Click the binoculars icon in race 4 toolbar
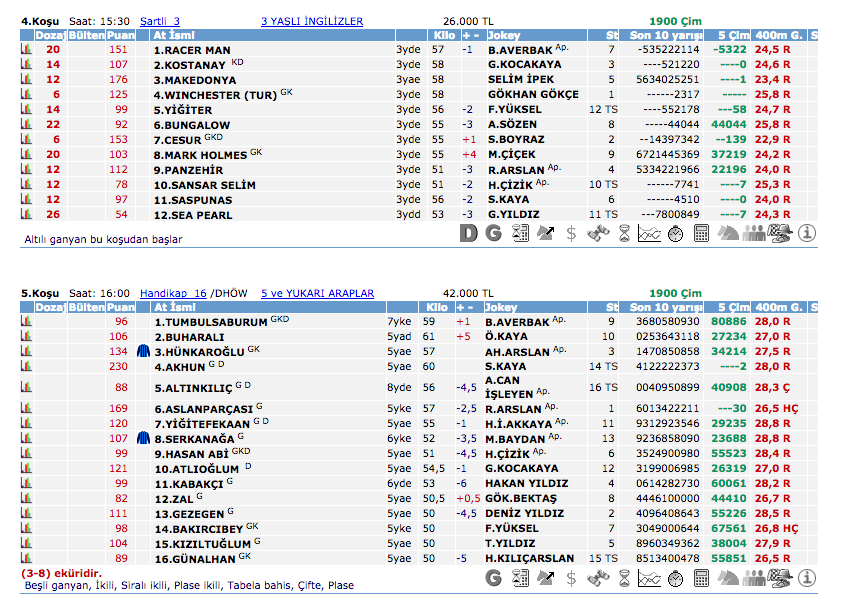The height and width of the screenshot is (613, 849). (598, 234)
